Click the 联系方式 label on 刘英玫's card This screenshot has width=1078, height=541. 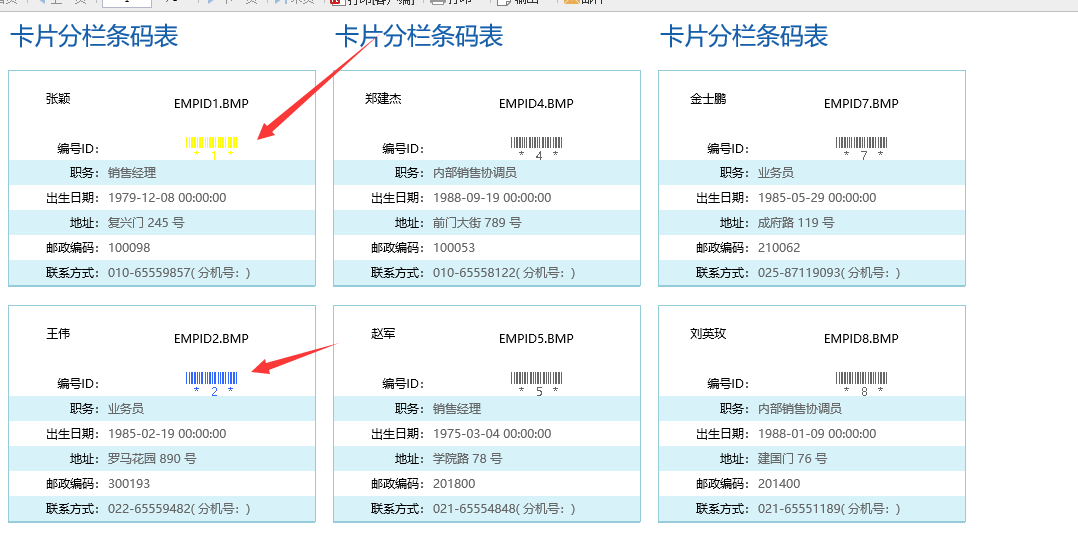(723, 509)
